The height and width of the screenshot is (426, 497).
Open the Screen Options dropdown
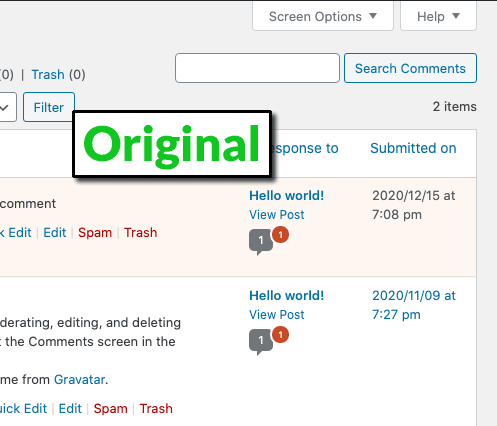tap(323, 16)
